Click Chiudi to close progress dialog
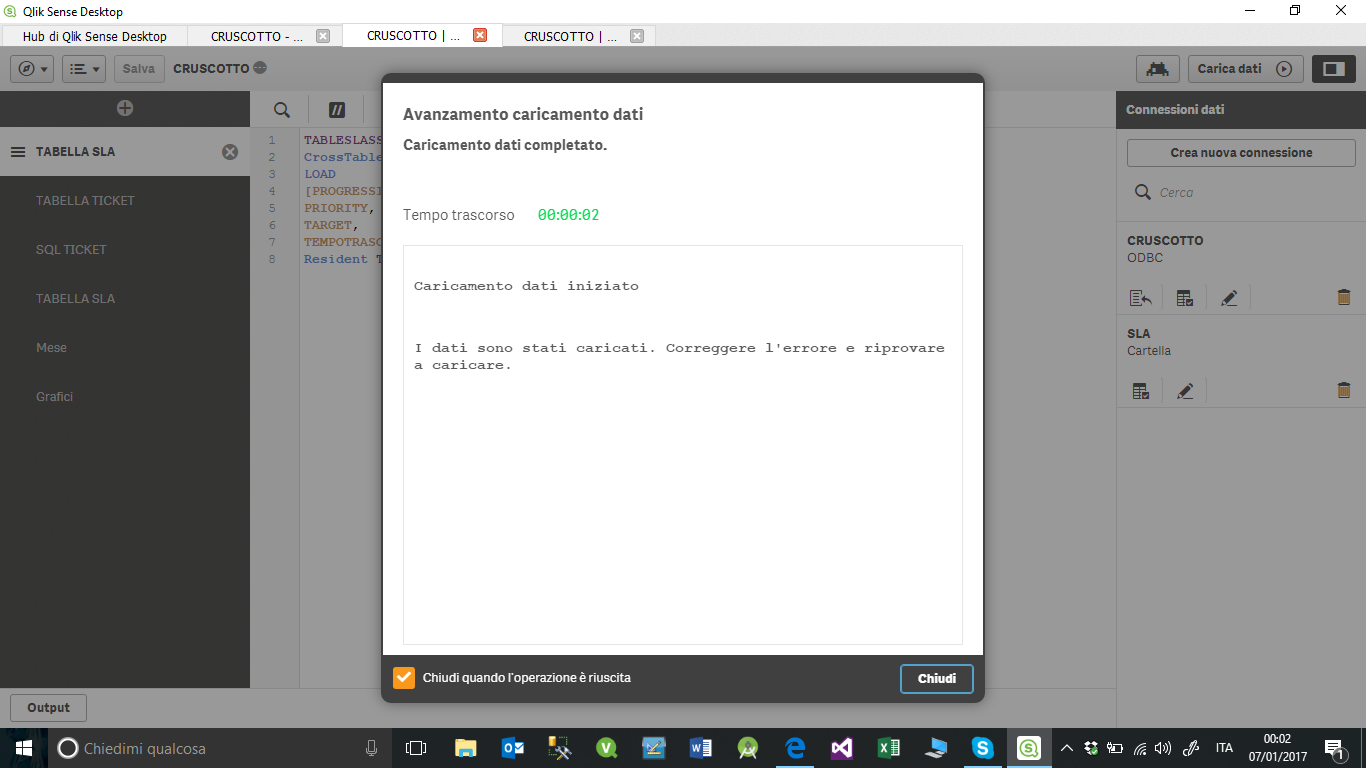The image size is (1366, 768). [937, 678]
